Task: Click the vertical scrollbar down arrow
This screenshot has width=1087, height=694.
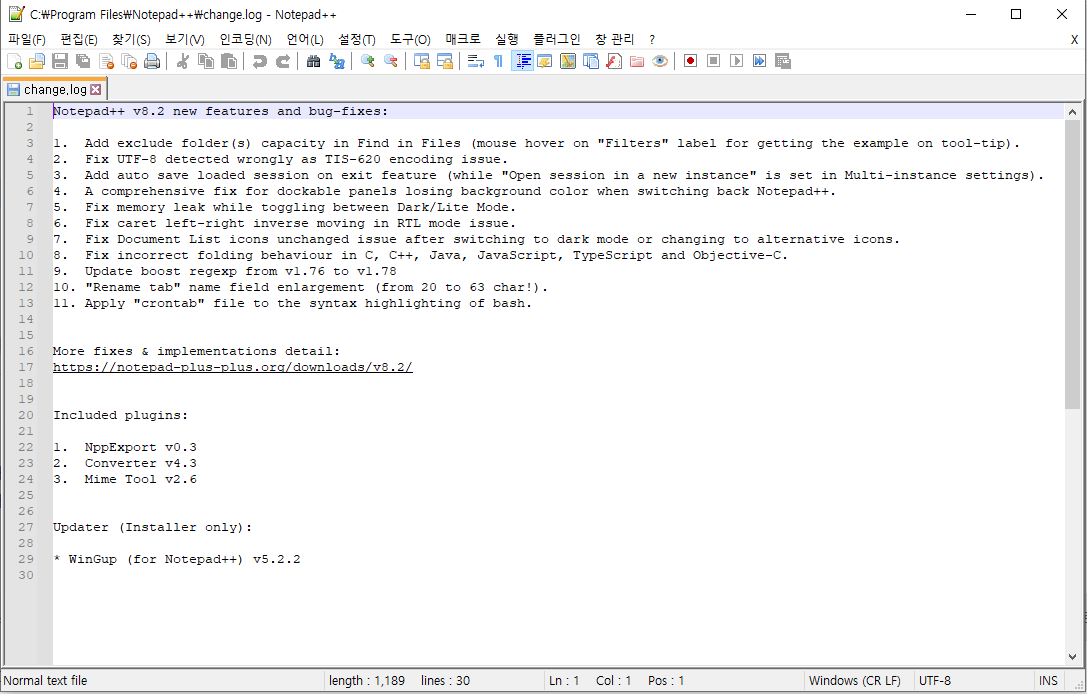Action: (x=1072, y=657)
